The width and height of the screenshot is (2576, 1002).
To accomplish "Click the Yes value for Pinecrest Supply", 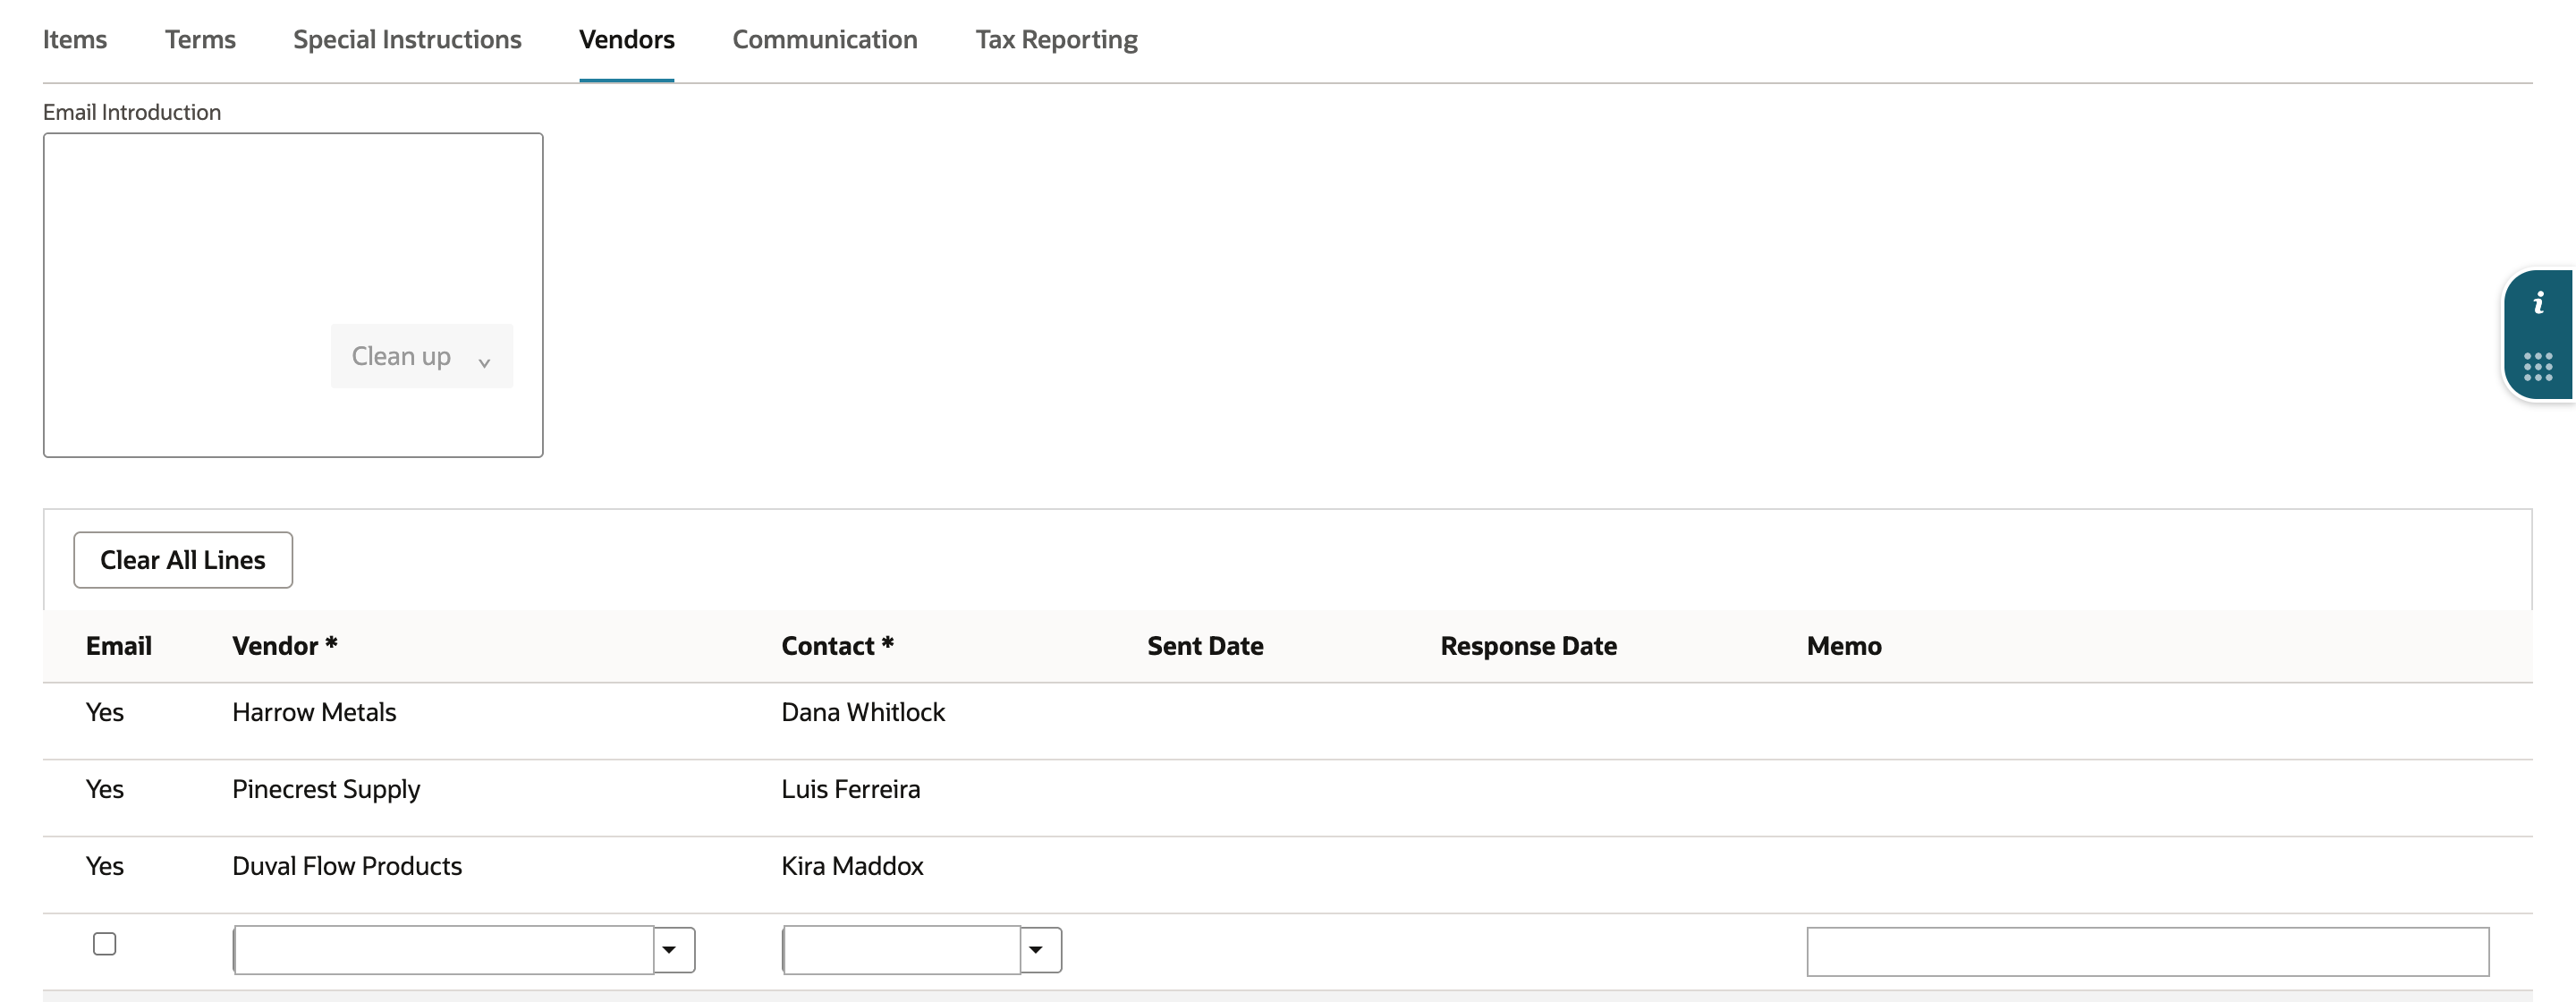I will [105, 789].
